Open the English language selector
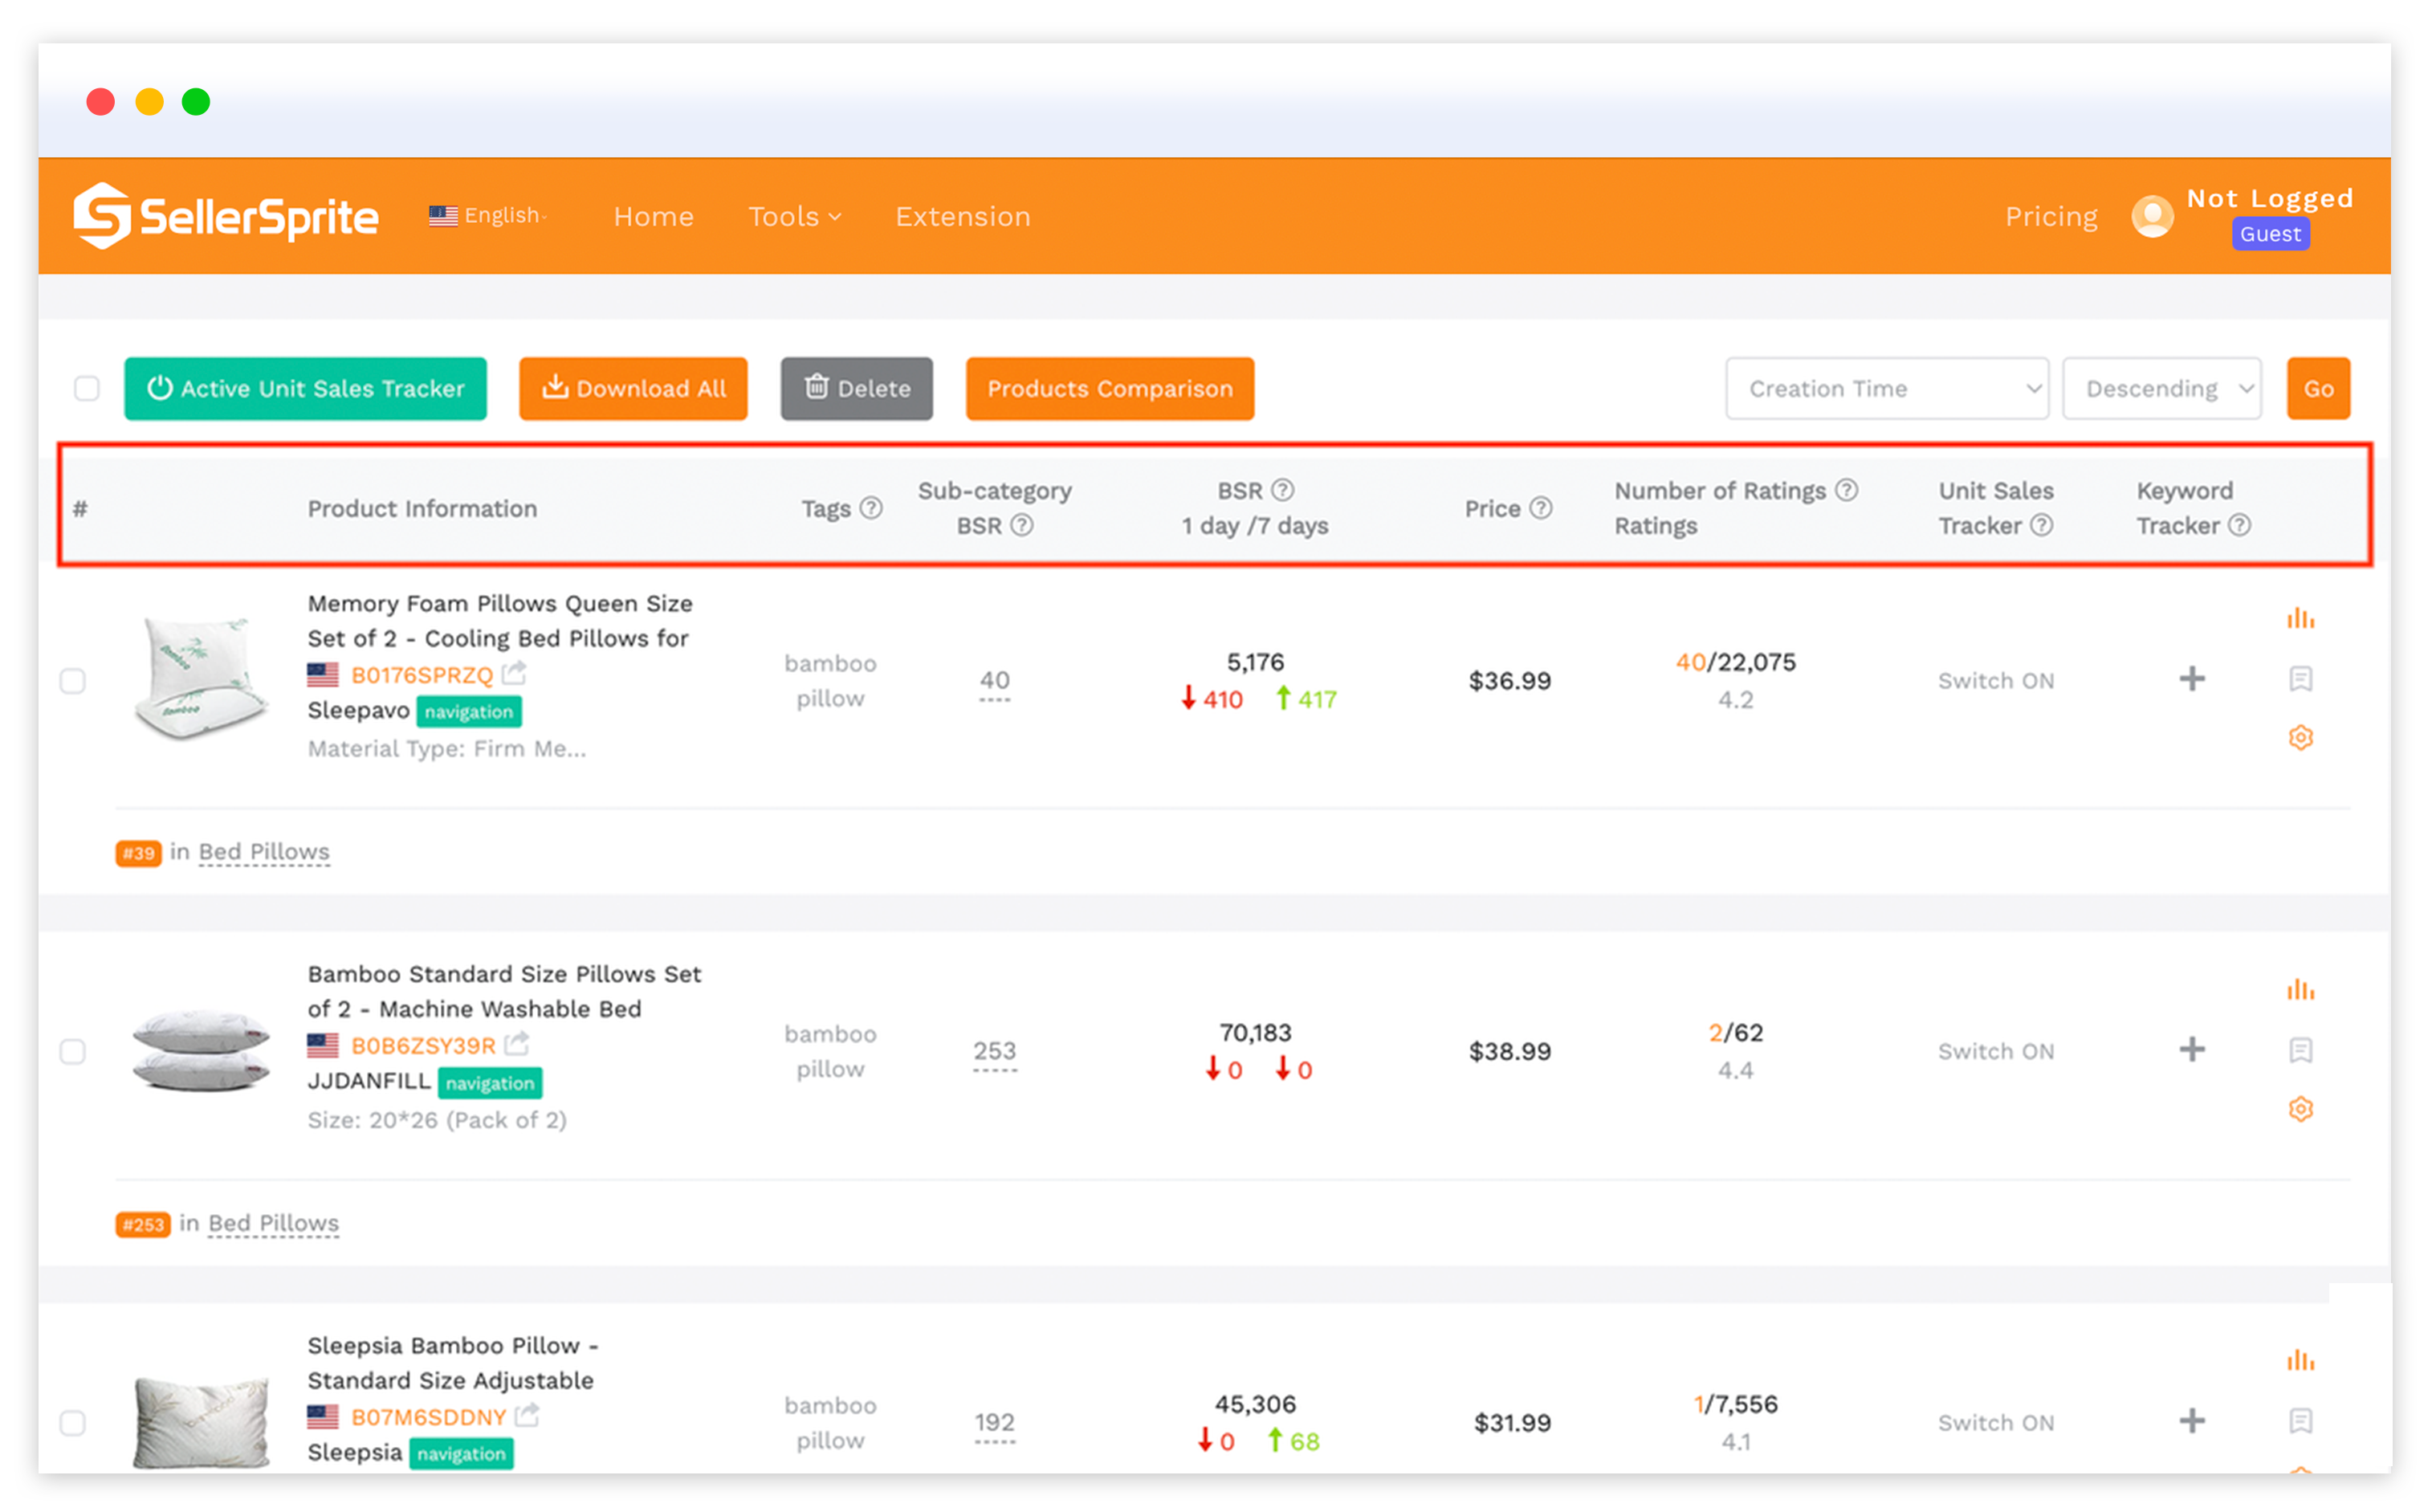Screen dimensions: 2428x1512 (x=487, y=215)
